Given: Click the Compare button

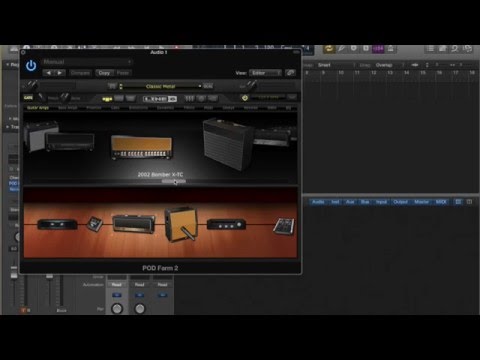Looking at the screenshot, I should pyautogui.click(x=80, y=73).
